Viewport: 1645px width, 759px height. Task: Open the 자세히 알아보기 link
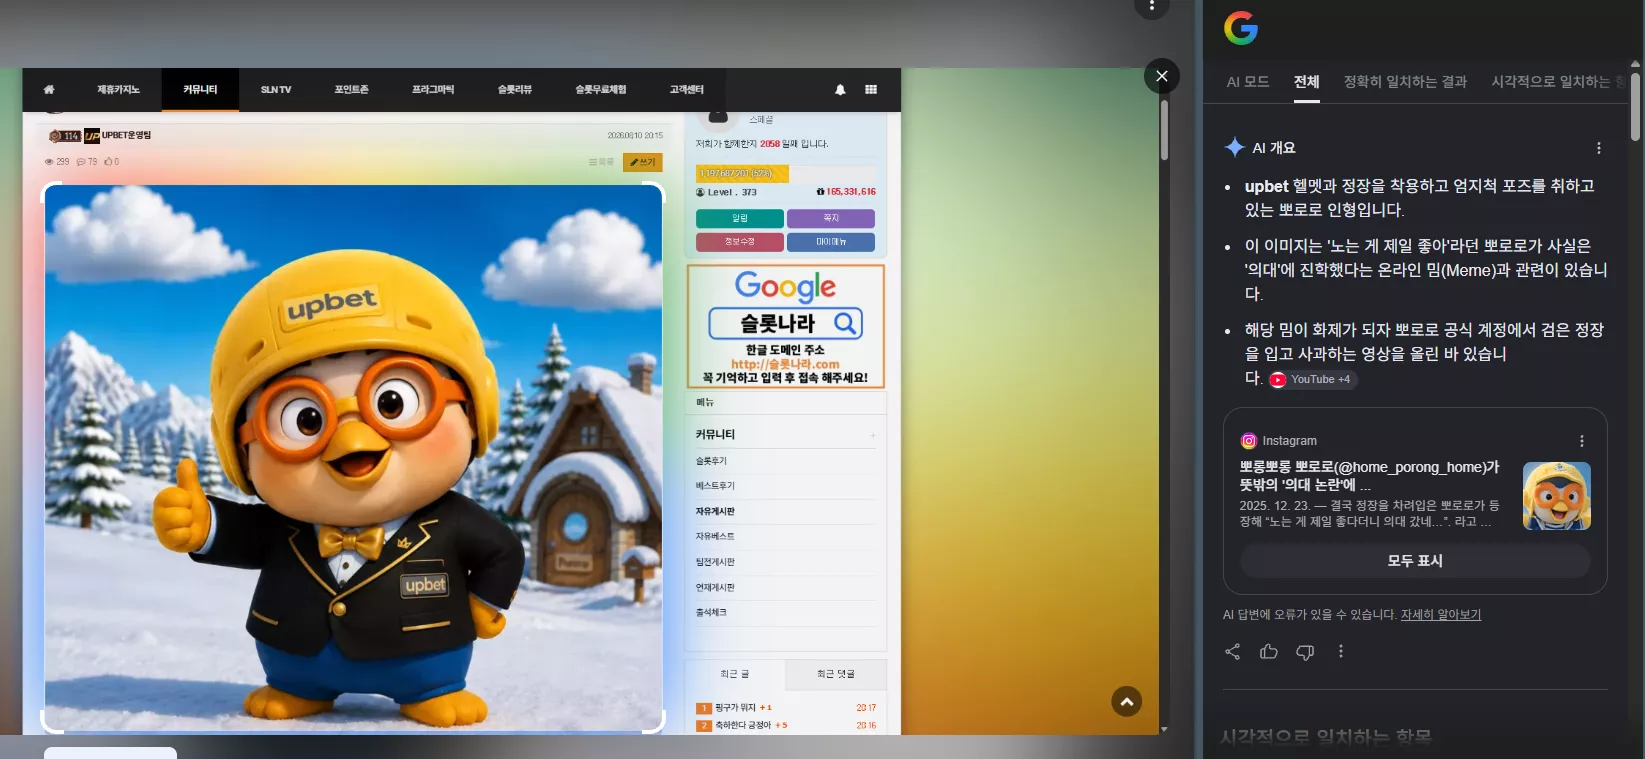click(x=1440, y=615)
